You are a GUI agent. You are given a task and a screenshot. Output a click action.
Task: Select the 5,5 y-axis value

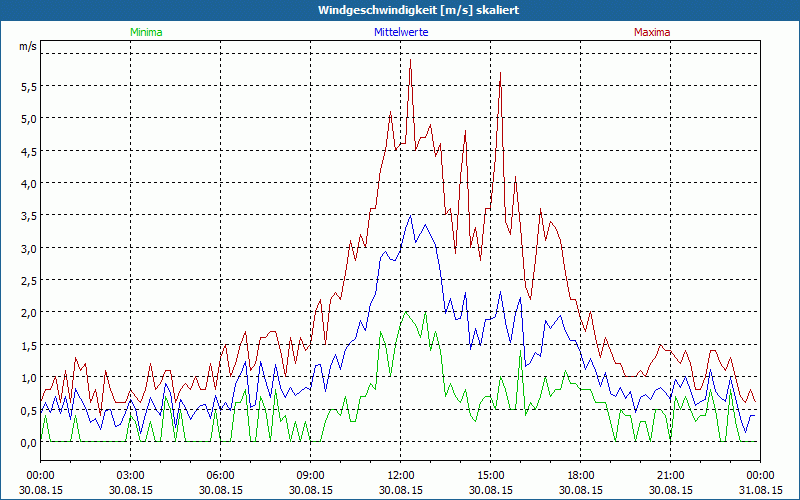28,87
